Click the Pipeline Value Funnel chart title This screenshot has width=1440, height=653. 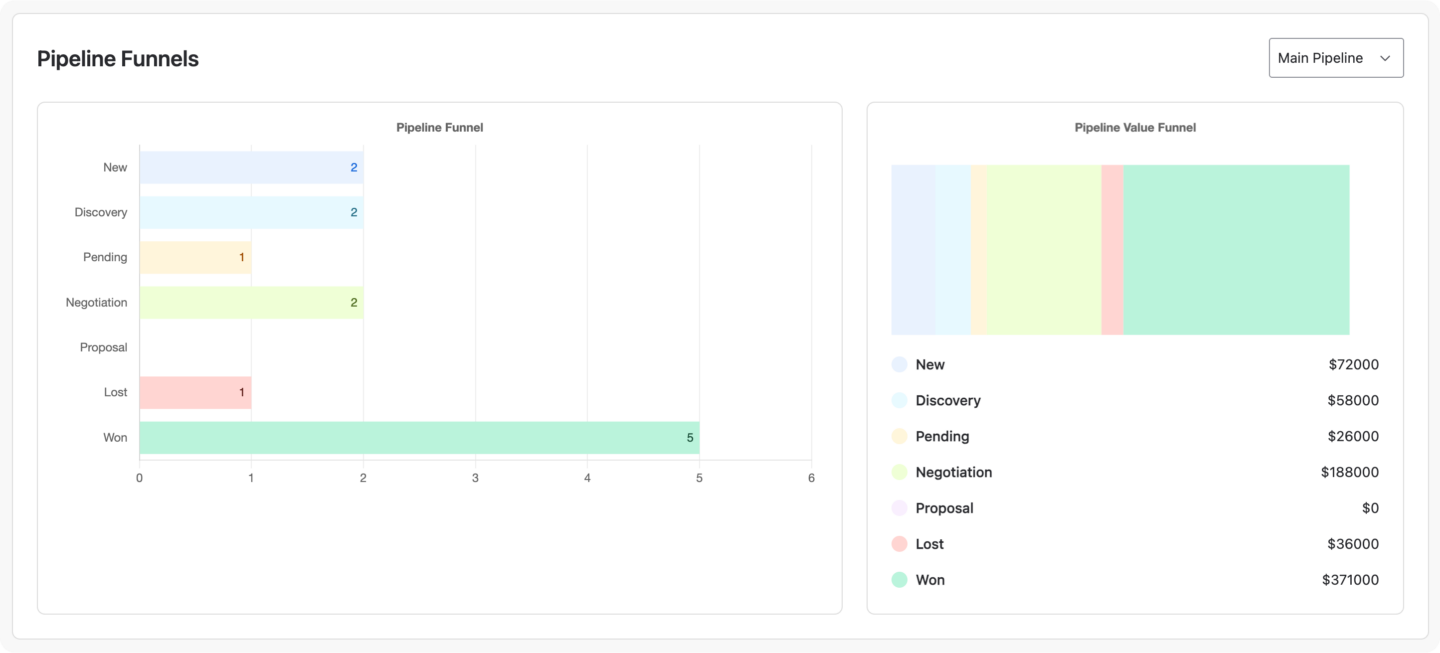[1135, 127]
